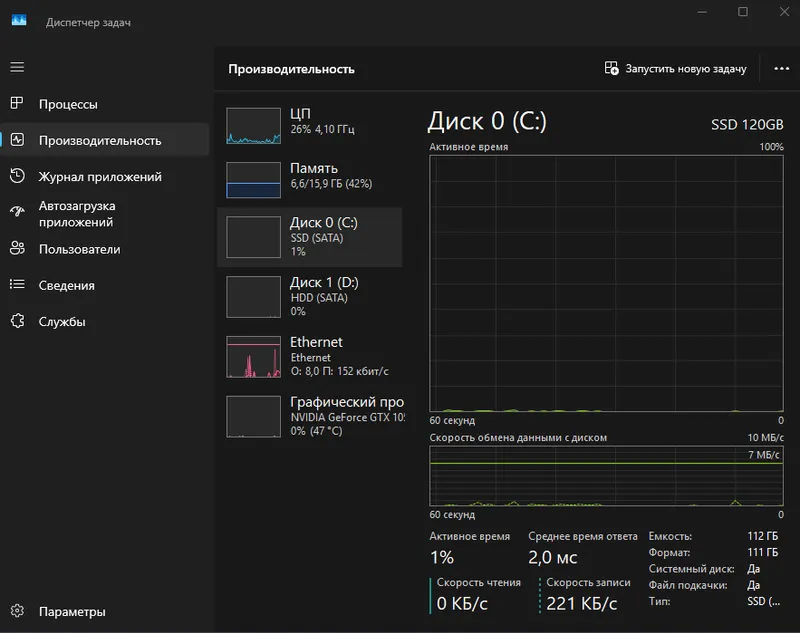The height and width of the screenshot is (633, 800).
Task: Select the ЦП resource entry
Action: 310,125
